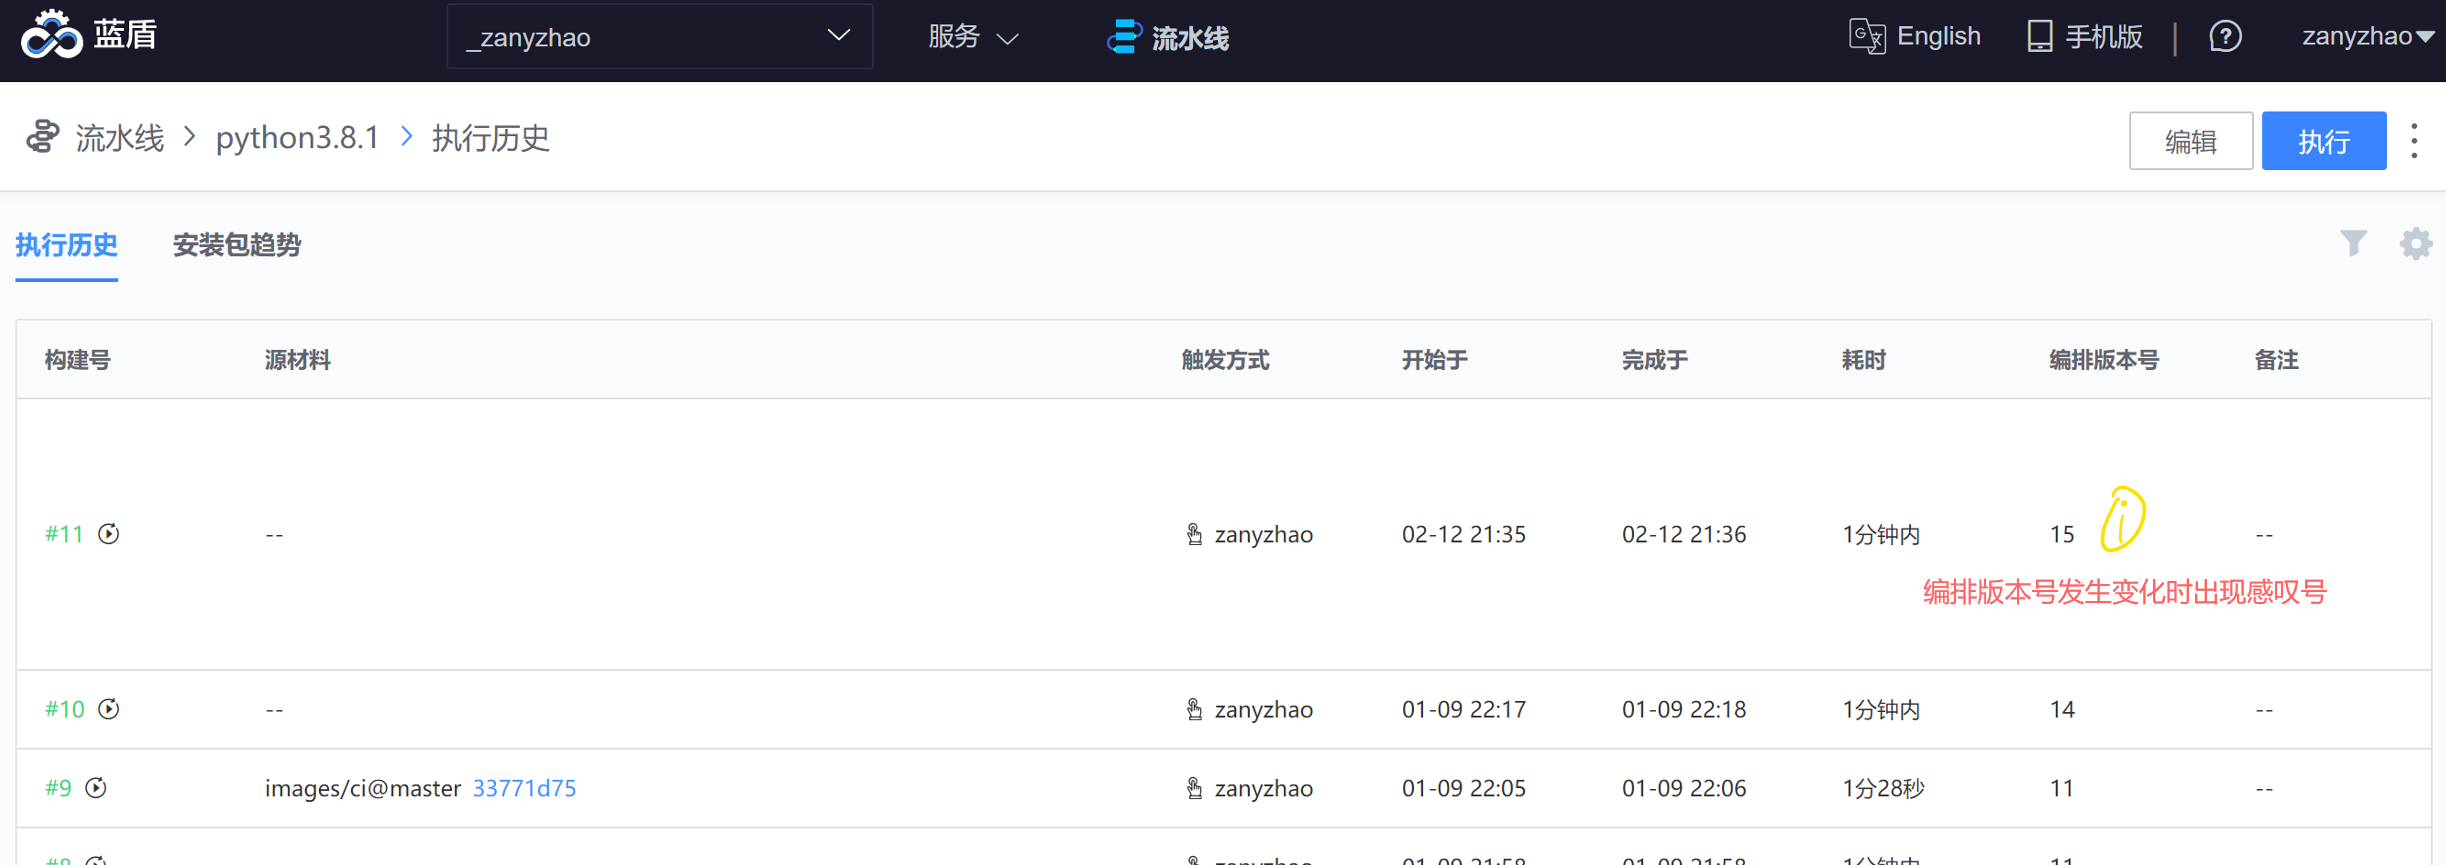Screen dimensions: 2446x865
Task: Select the 执行历史 tab
Action: (66, 245)
